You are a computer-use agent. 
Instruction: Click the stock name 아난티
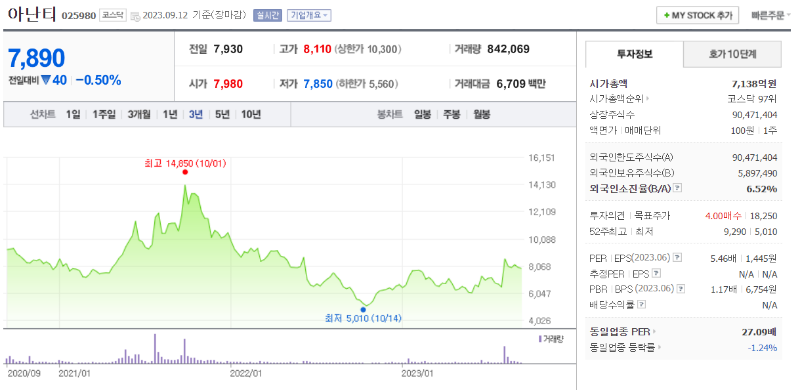point(32,14)
